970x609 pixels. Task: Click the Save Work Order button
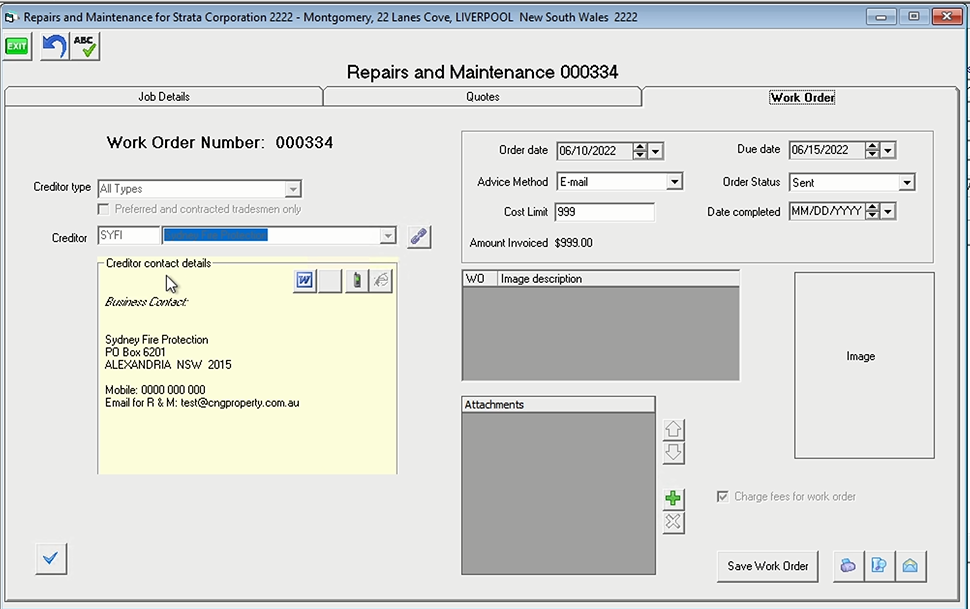point(768,566)
